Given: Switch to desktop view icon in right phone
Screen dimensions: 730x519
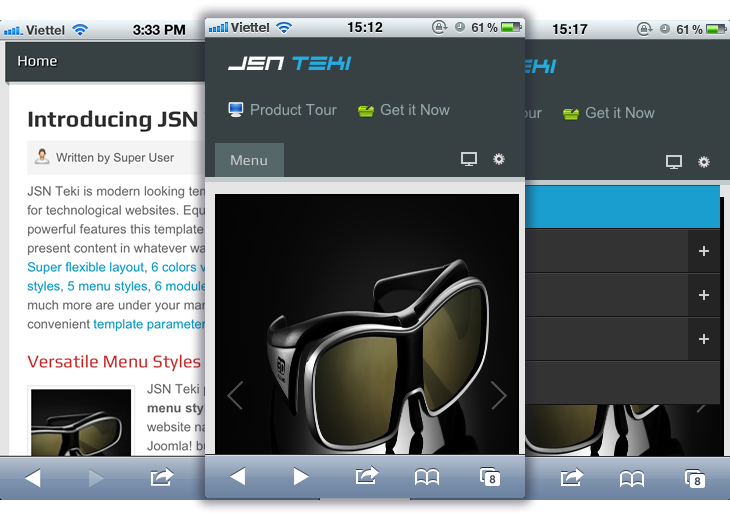Looking at the screenshot, I should pyautogui.click(x=674, y=162).
